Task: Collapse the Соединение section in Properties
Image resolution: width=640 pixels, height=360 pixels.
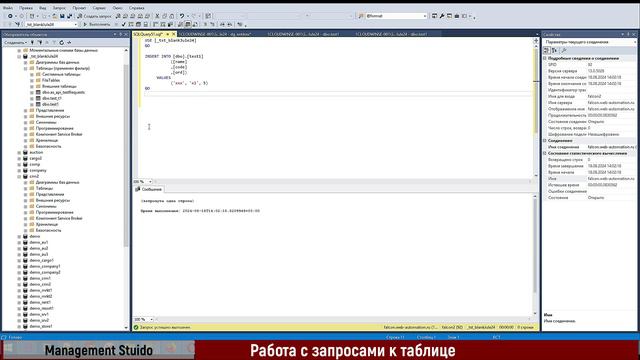Action: (545, 140)
